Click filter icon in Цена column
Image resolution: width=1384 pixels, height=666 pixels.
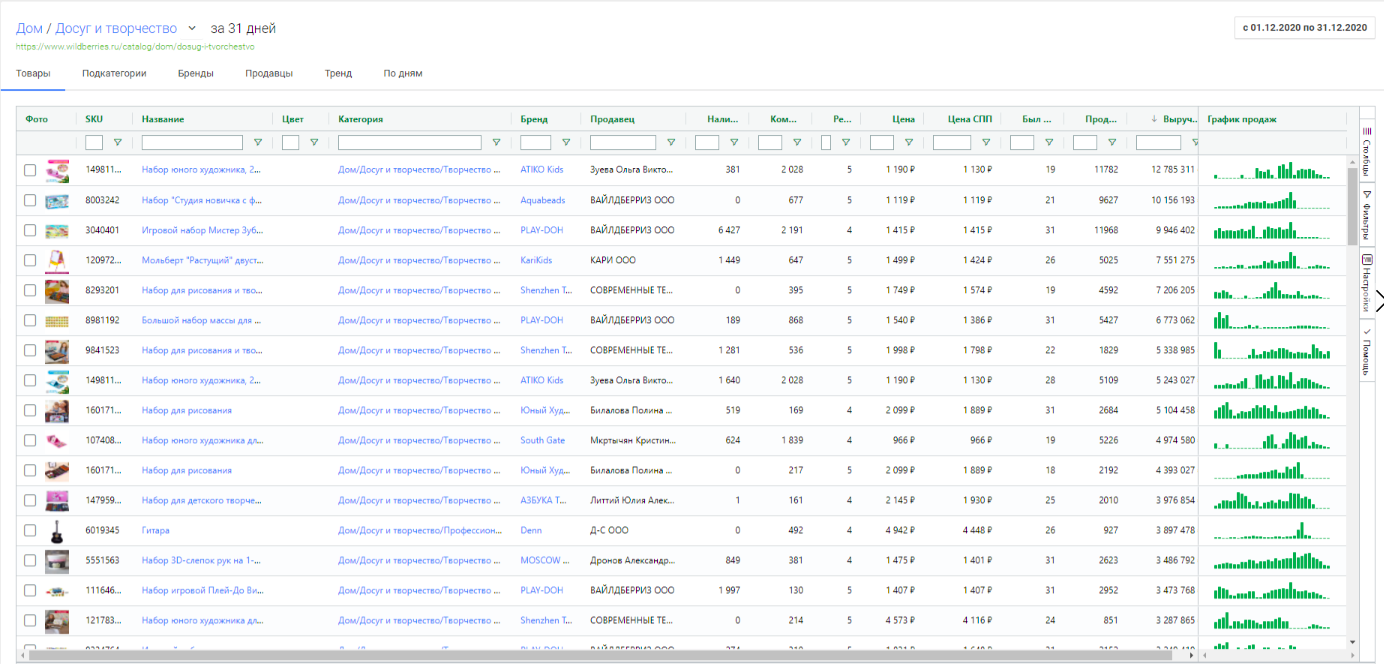(909, 143)
